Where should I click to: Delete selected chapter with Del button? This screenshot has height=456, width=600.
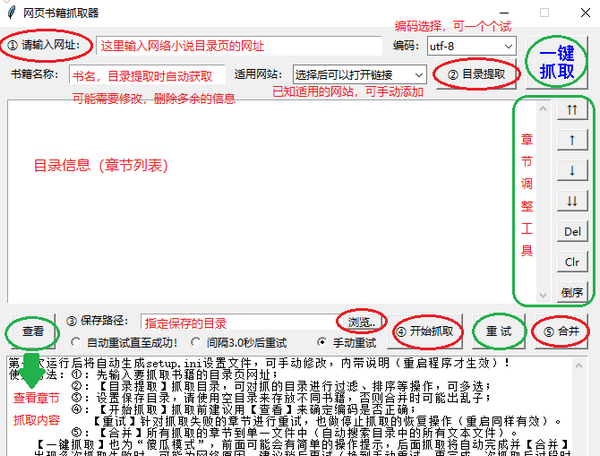(x=572, y=231)
